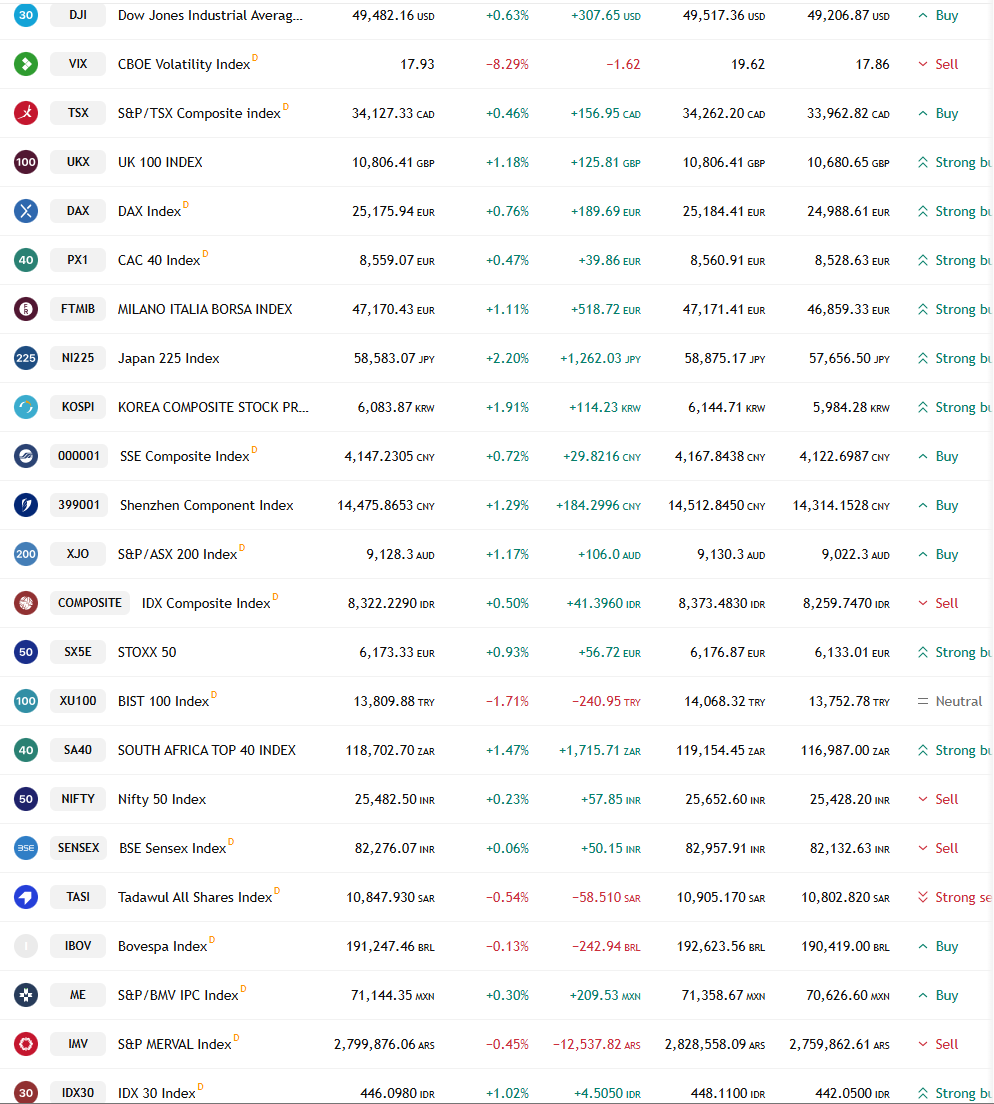Click the DAX price 25,175.94 EUR
The height and width of the screenshot is (1104, 994).
pos(394,211)
